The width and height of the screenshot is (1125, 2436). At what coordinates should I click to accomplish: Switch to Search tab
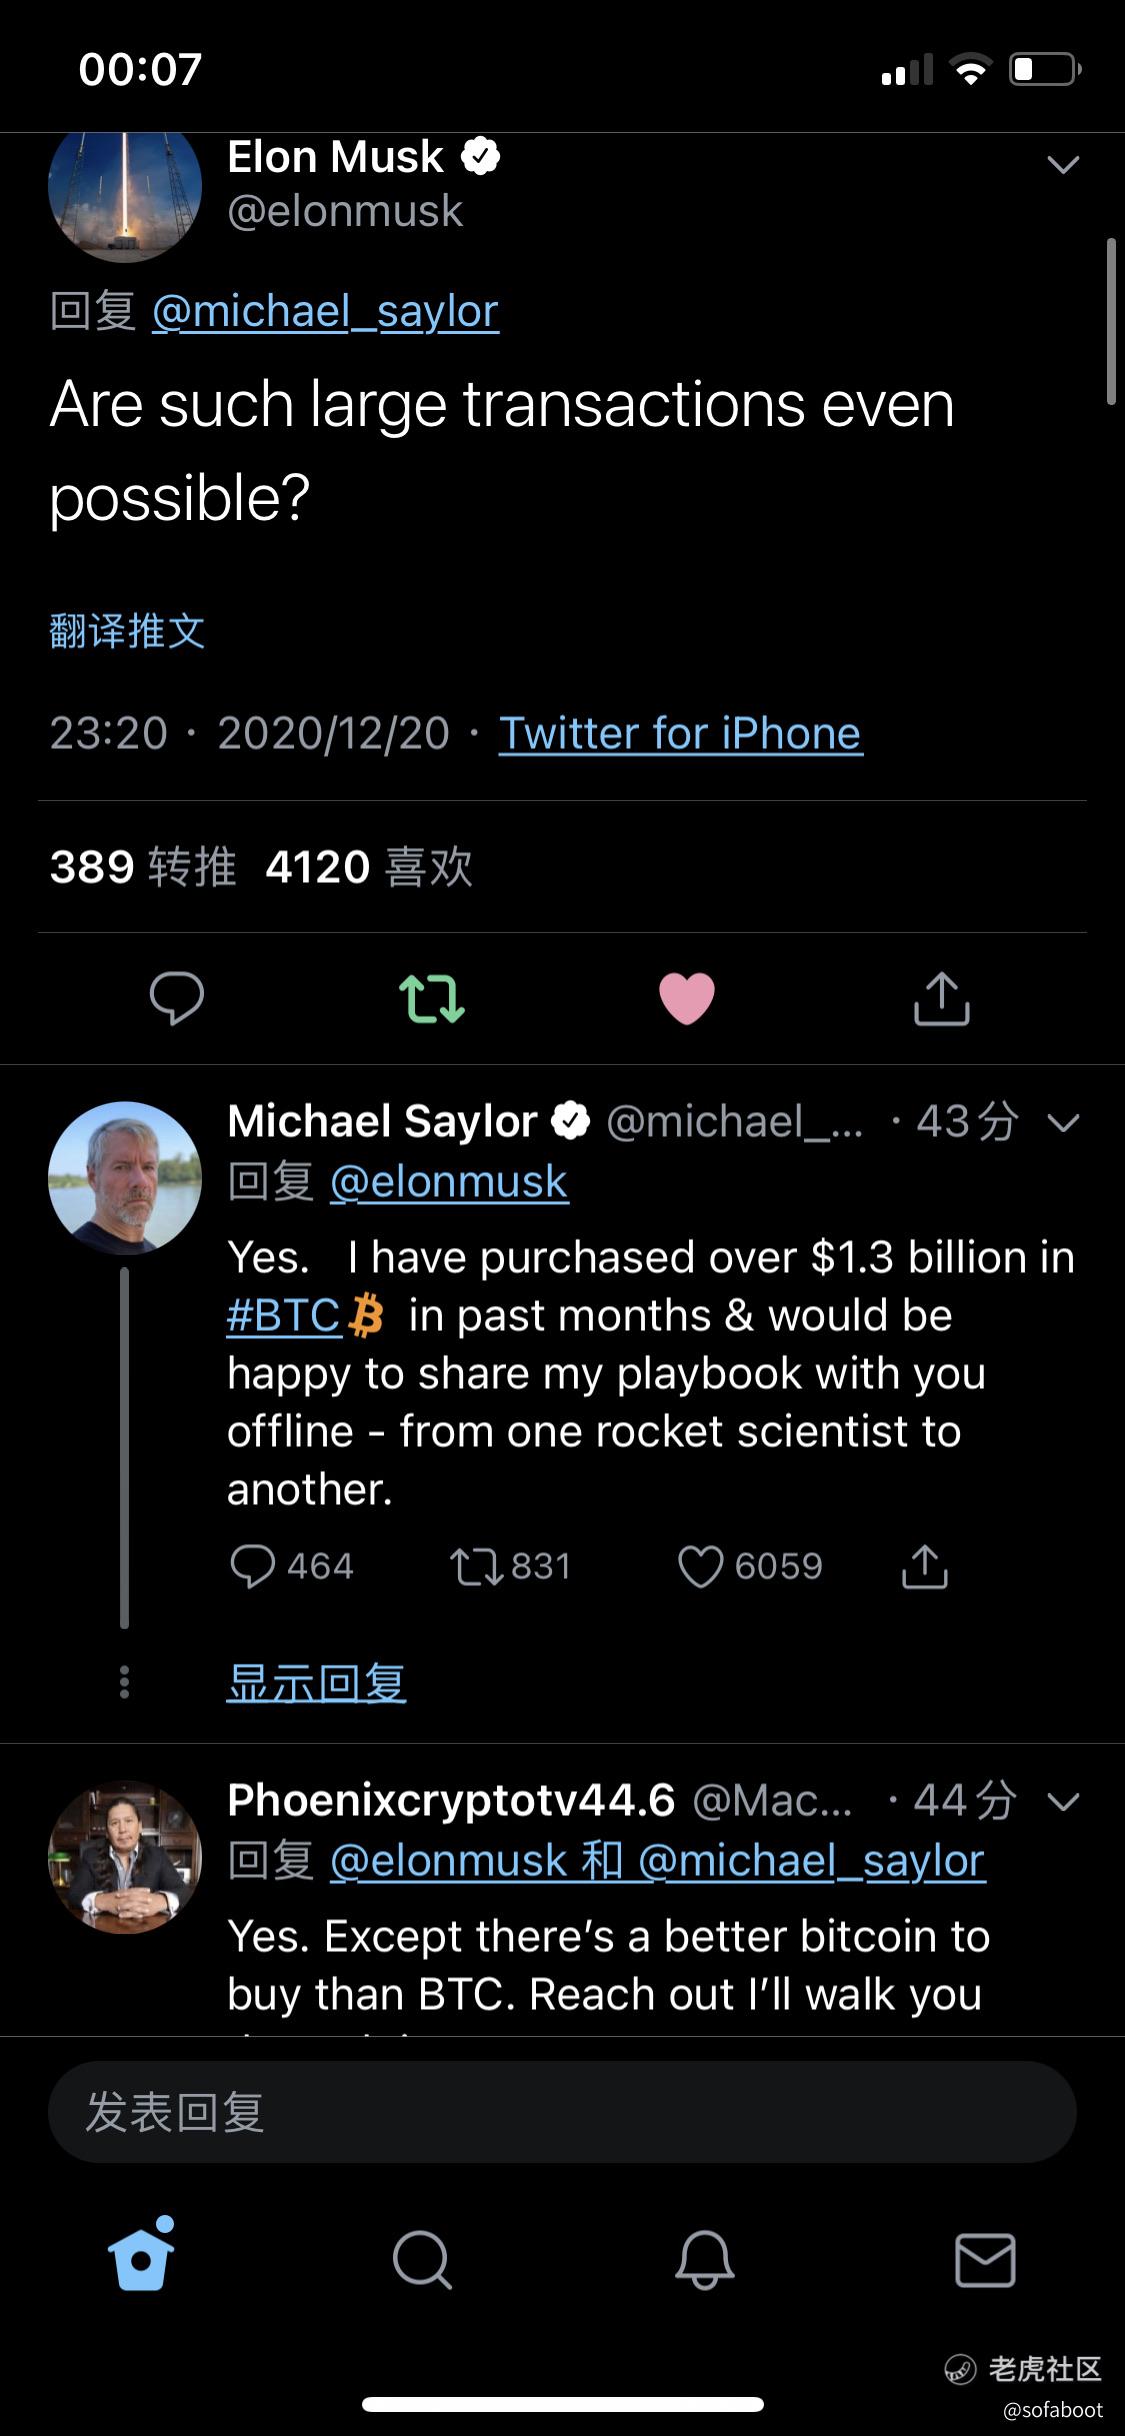[422, 2260]
